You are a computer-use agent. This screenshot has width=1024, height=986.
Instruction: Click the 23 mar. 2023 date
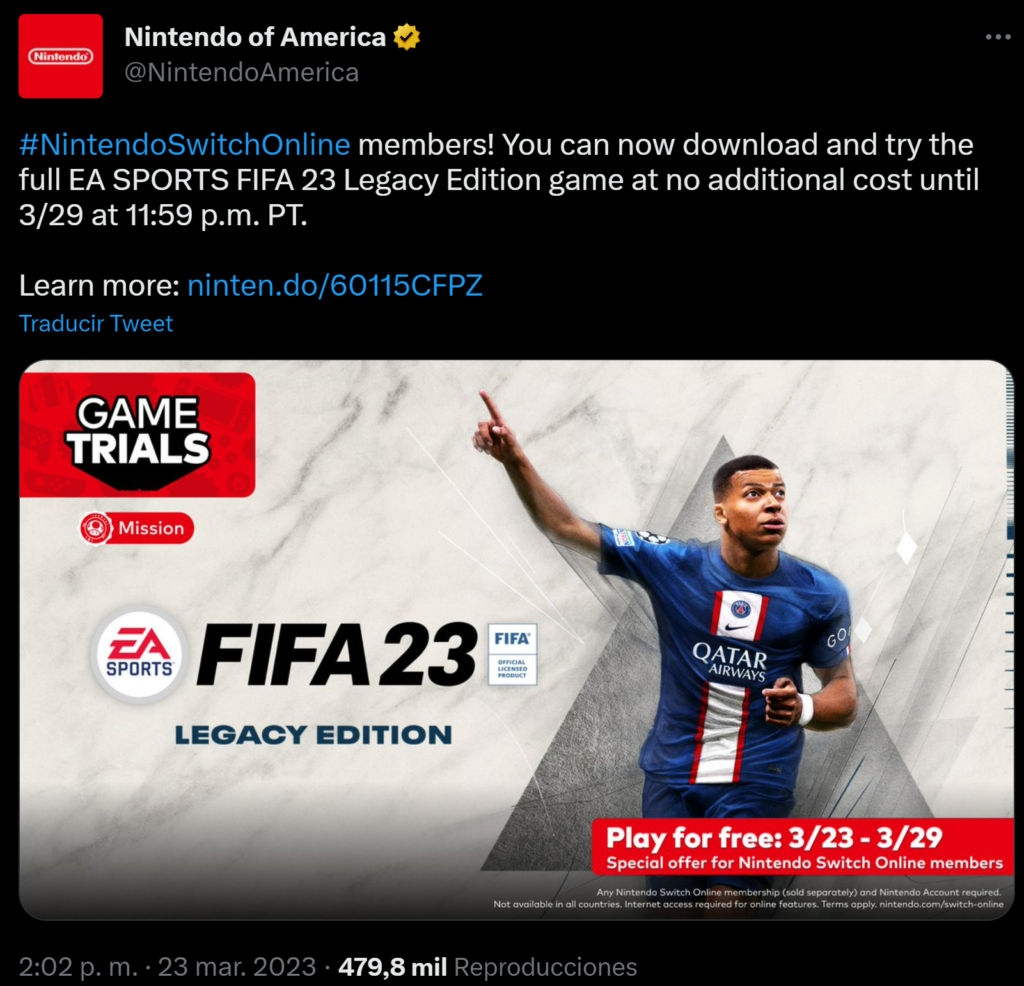pyautogui.click(x=237, y=967)
